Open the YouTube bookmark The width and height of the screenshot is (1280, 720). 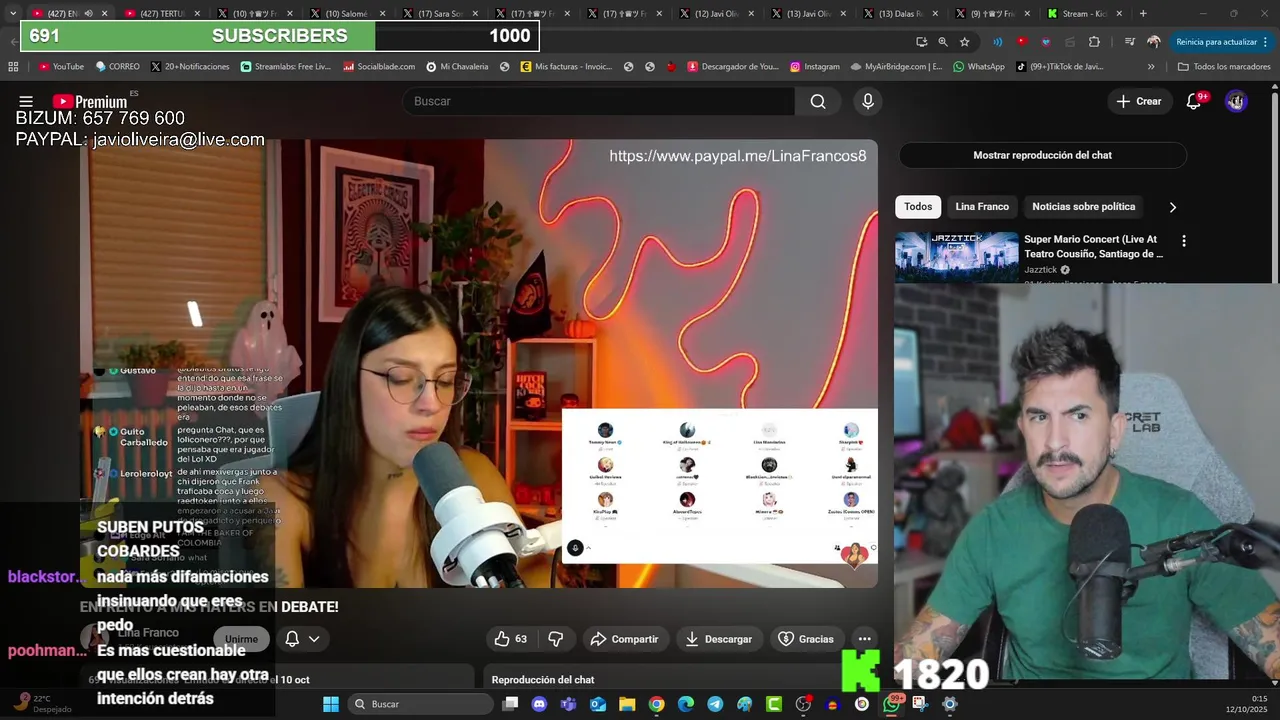[61, 67]
